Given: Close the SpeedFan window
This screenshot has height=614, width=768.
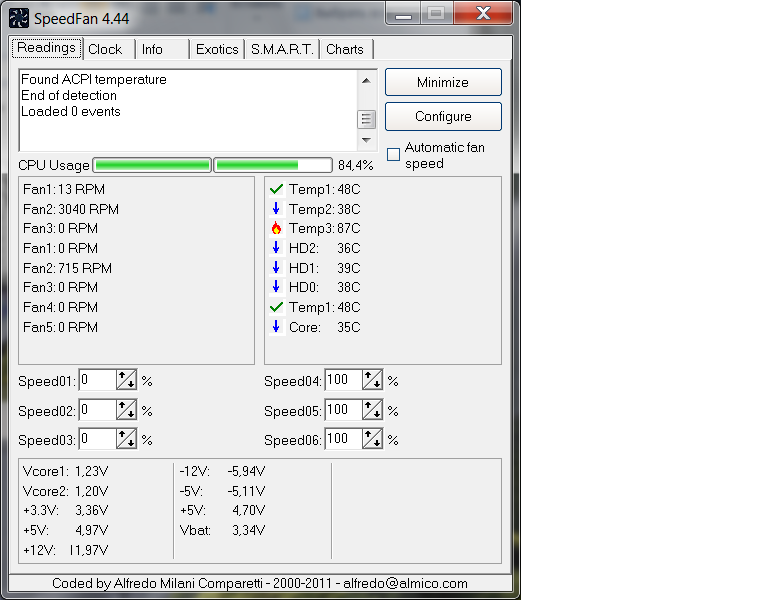Looking at the screenshot, I should (483, 13).
